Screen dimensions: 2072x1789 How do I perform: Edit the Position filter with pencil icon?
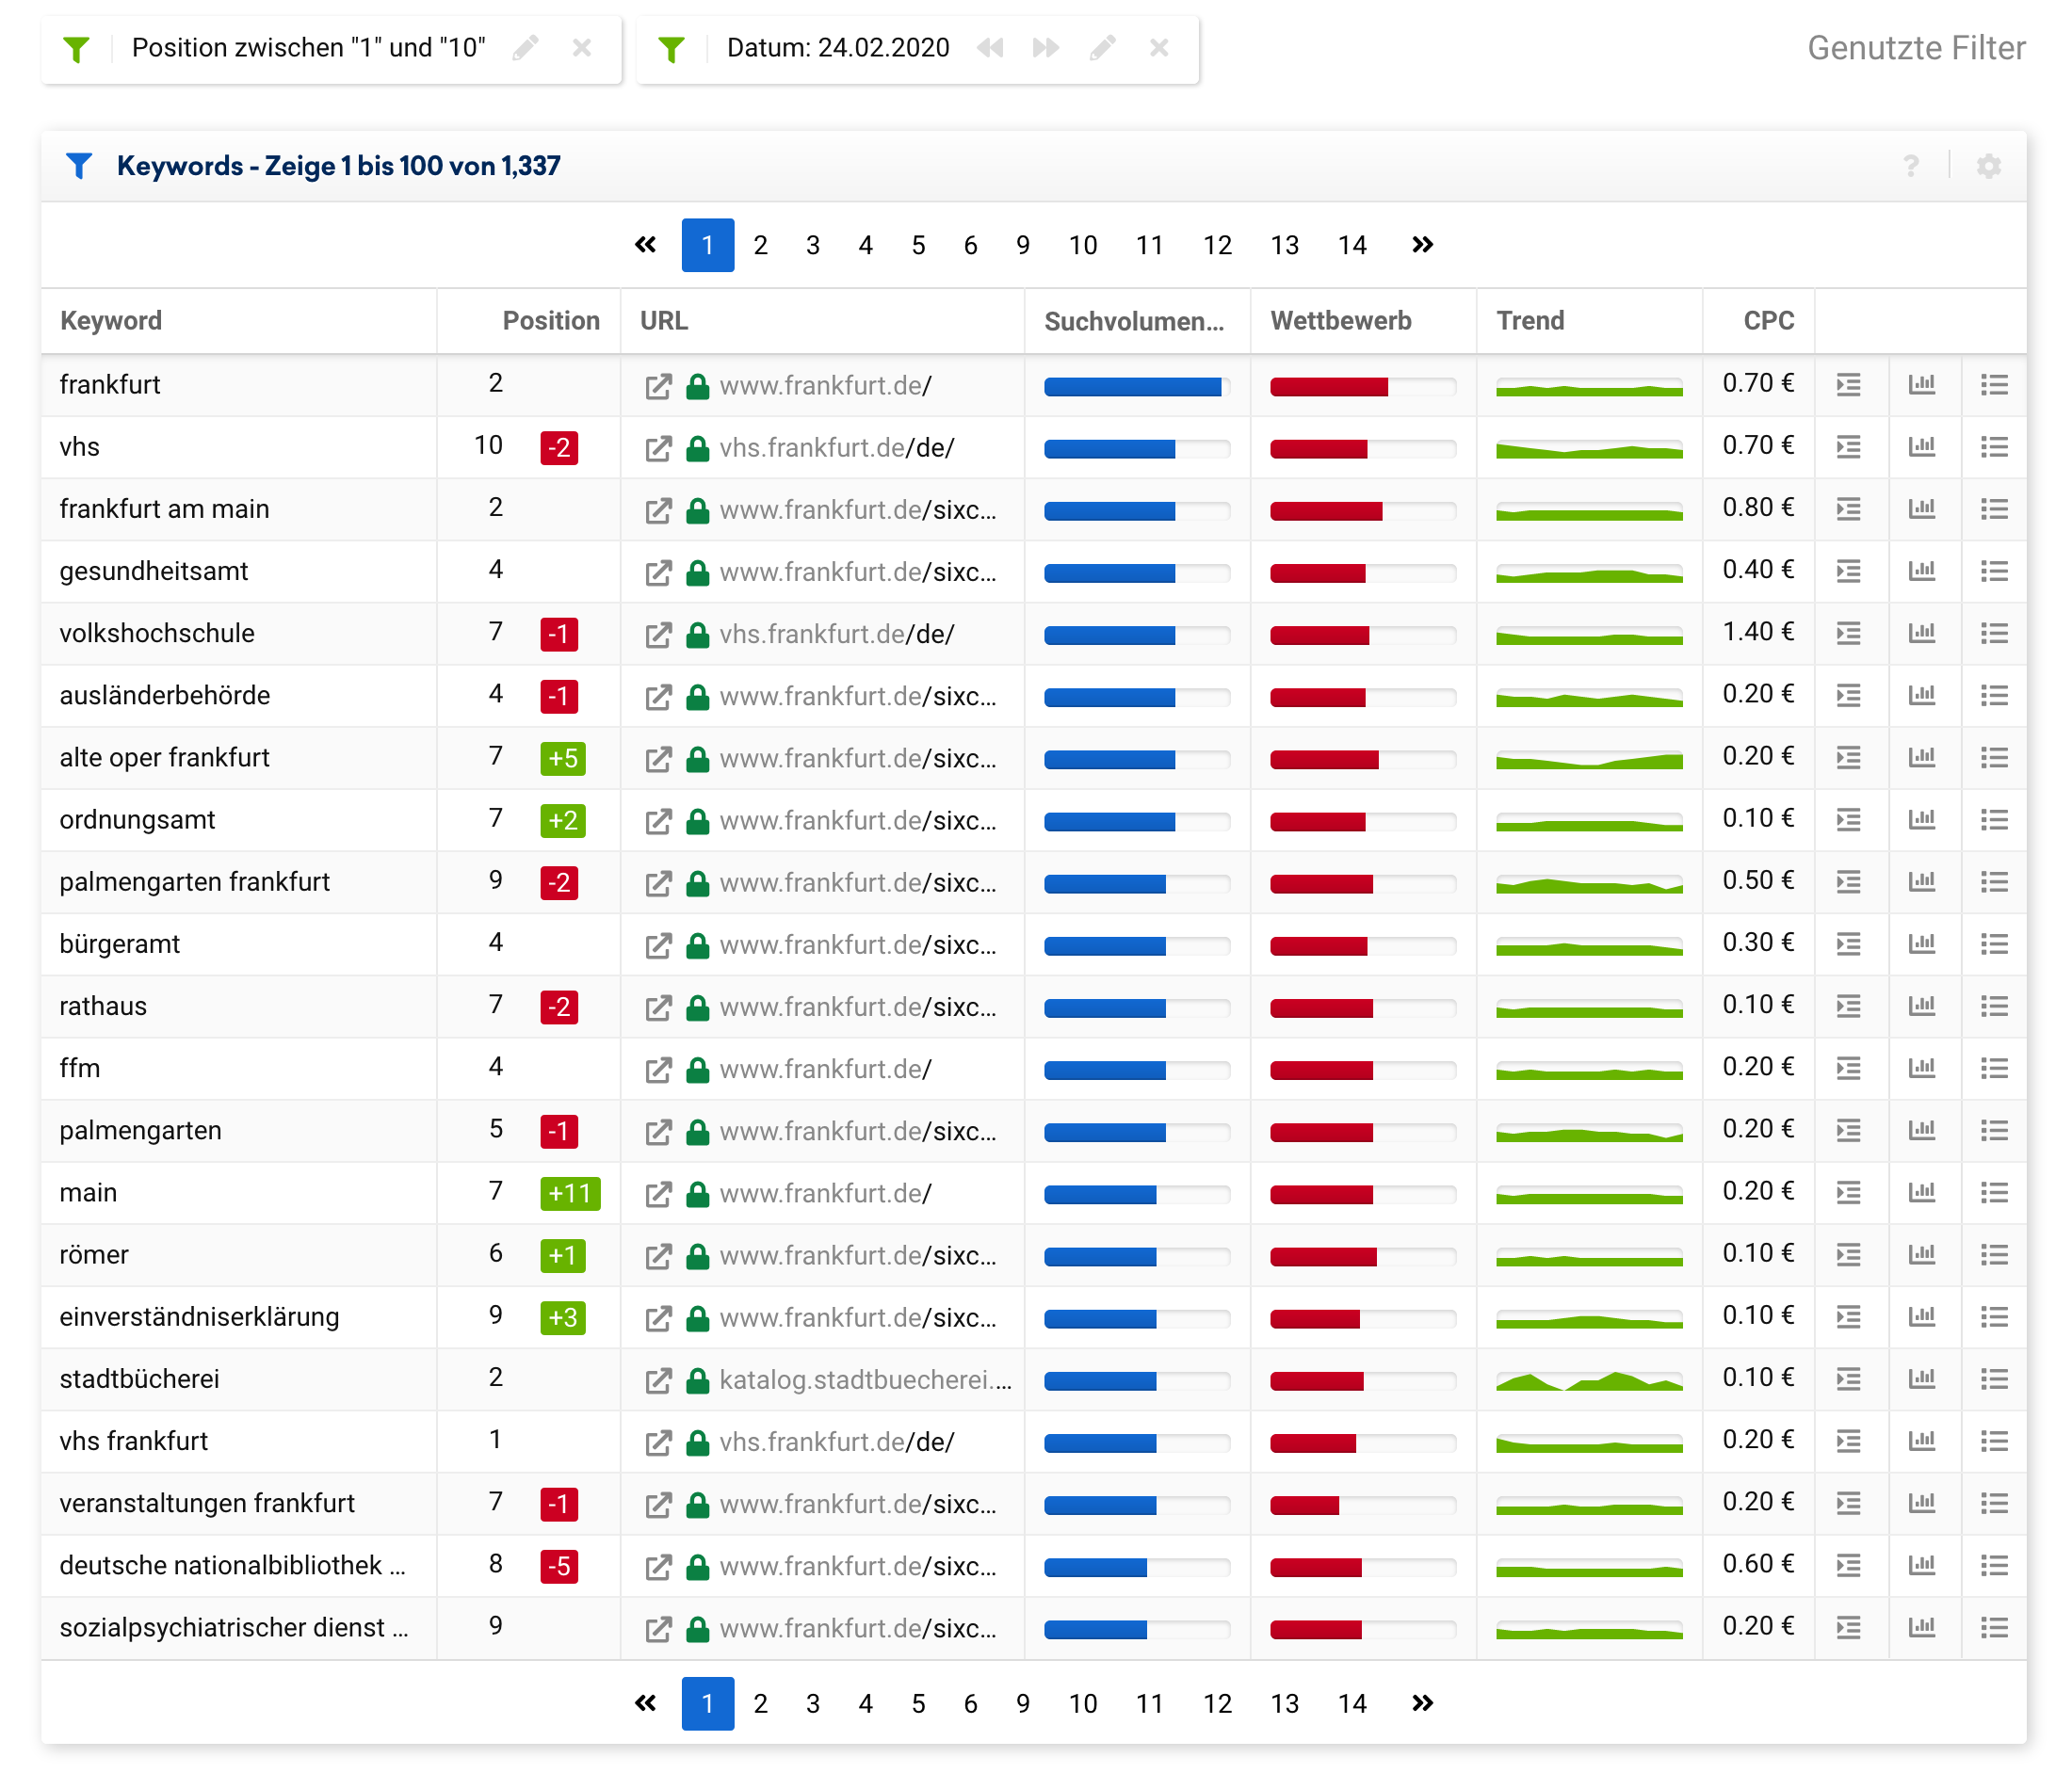pos(526,48)
